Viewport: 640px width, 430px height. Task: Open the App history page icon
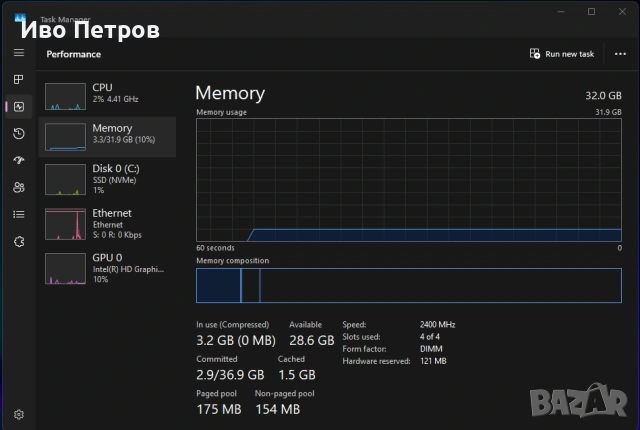click(18, 133)
